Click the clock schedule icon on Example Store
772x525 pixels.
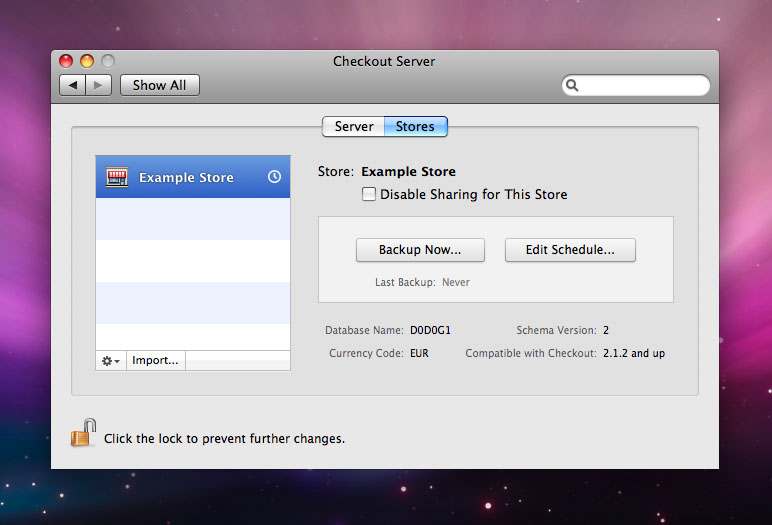pos(274,176)
